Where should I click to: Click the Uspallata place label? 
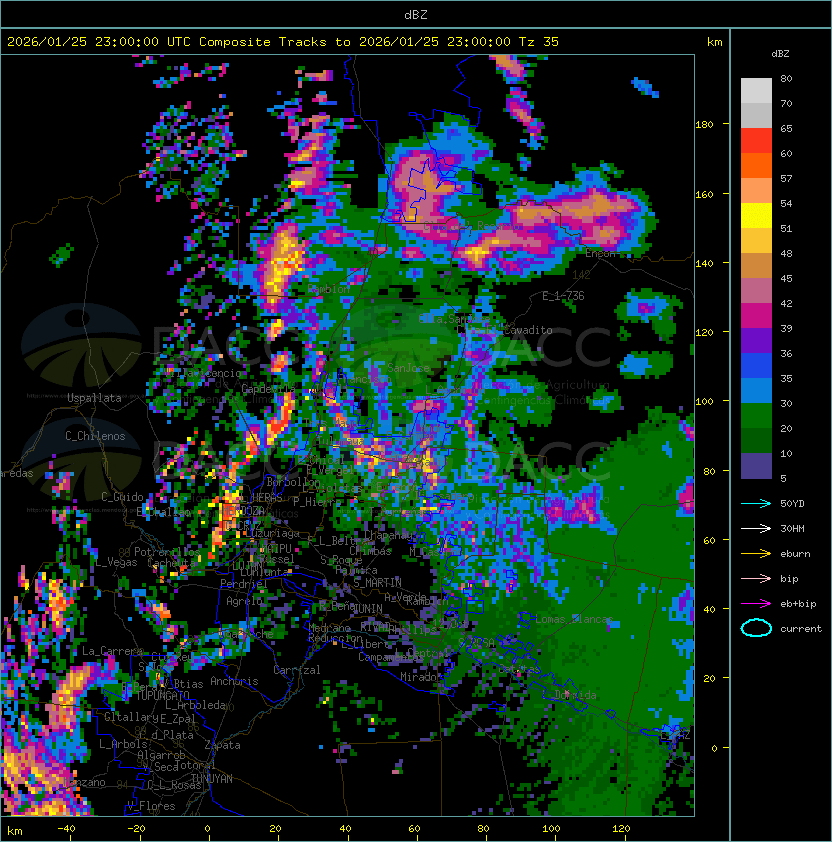94,398
